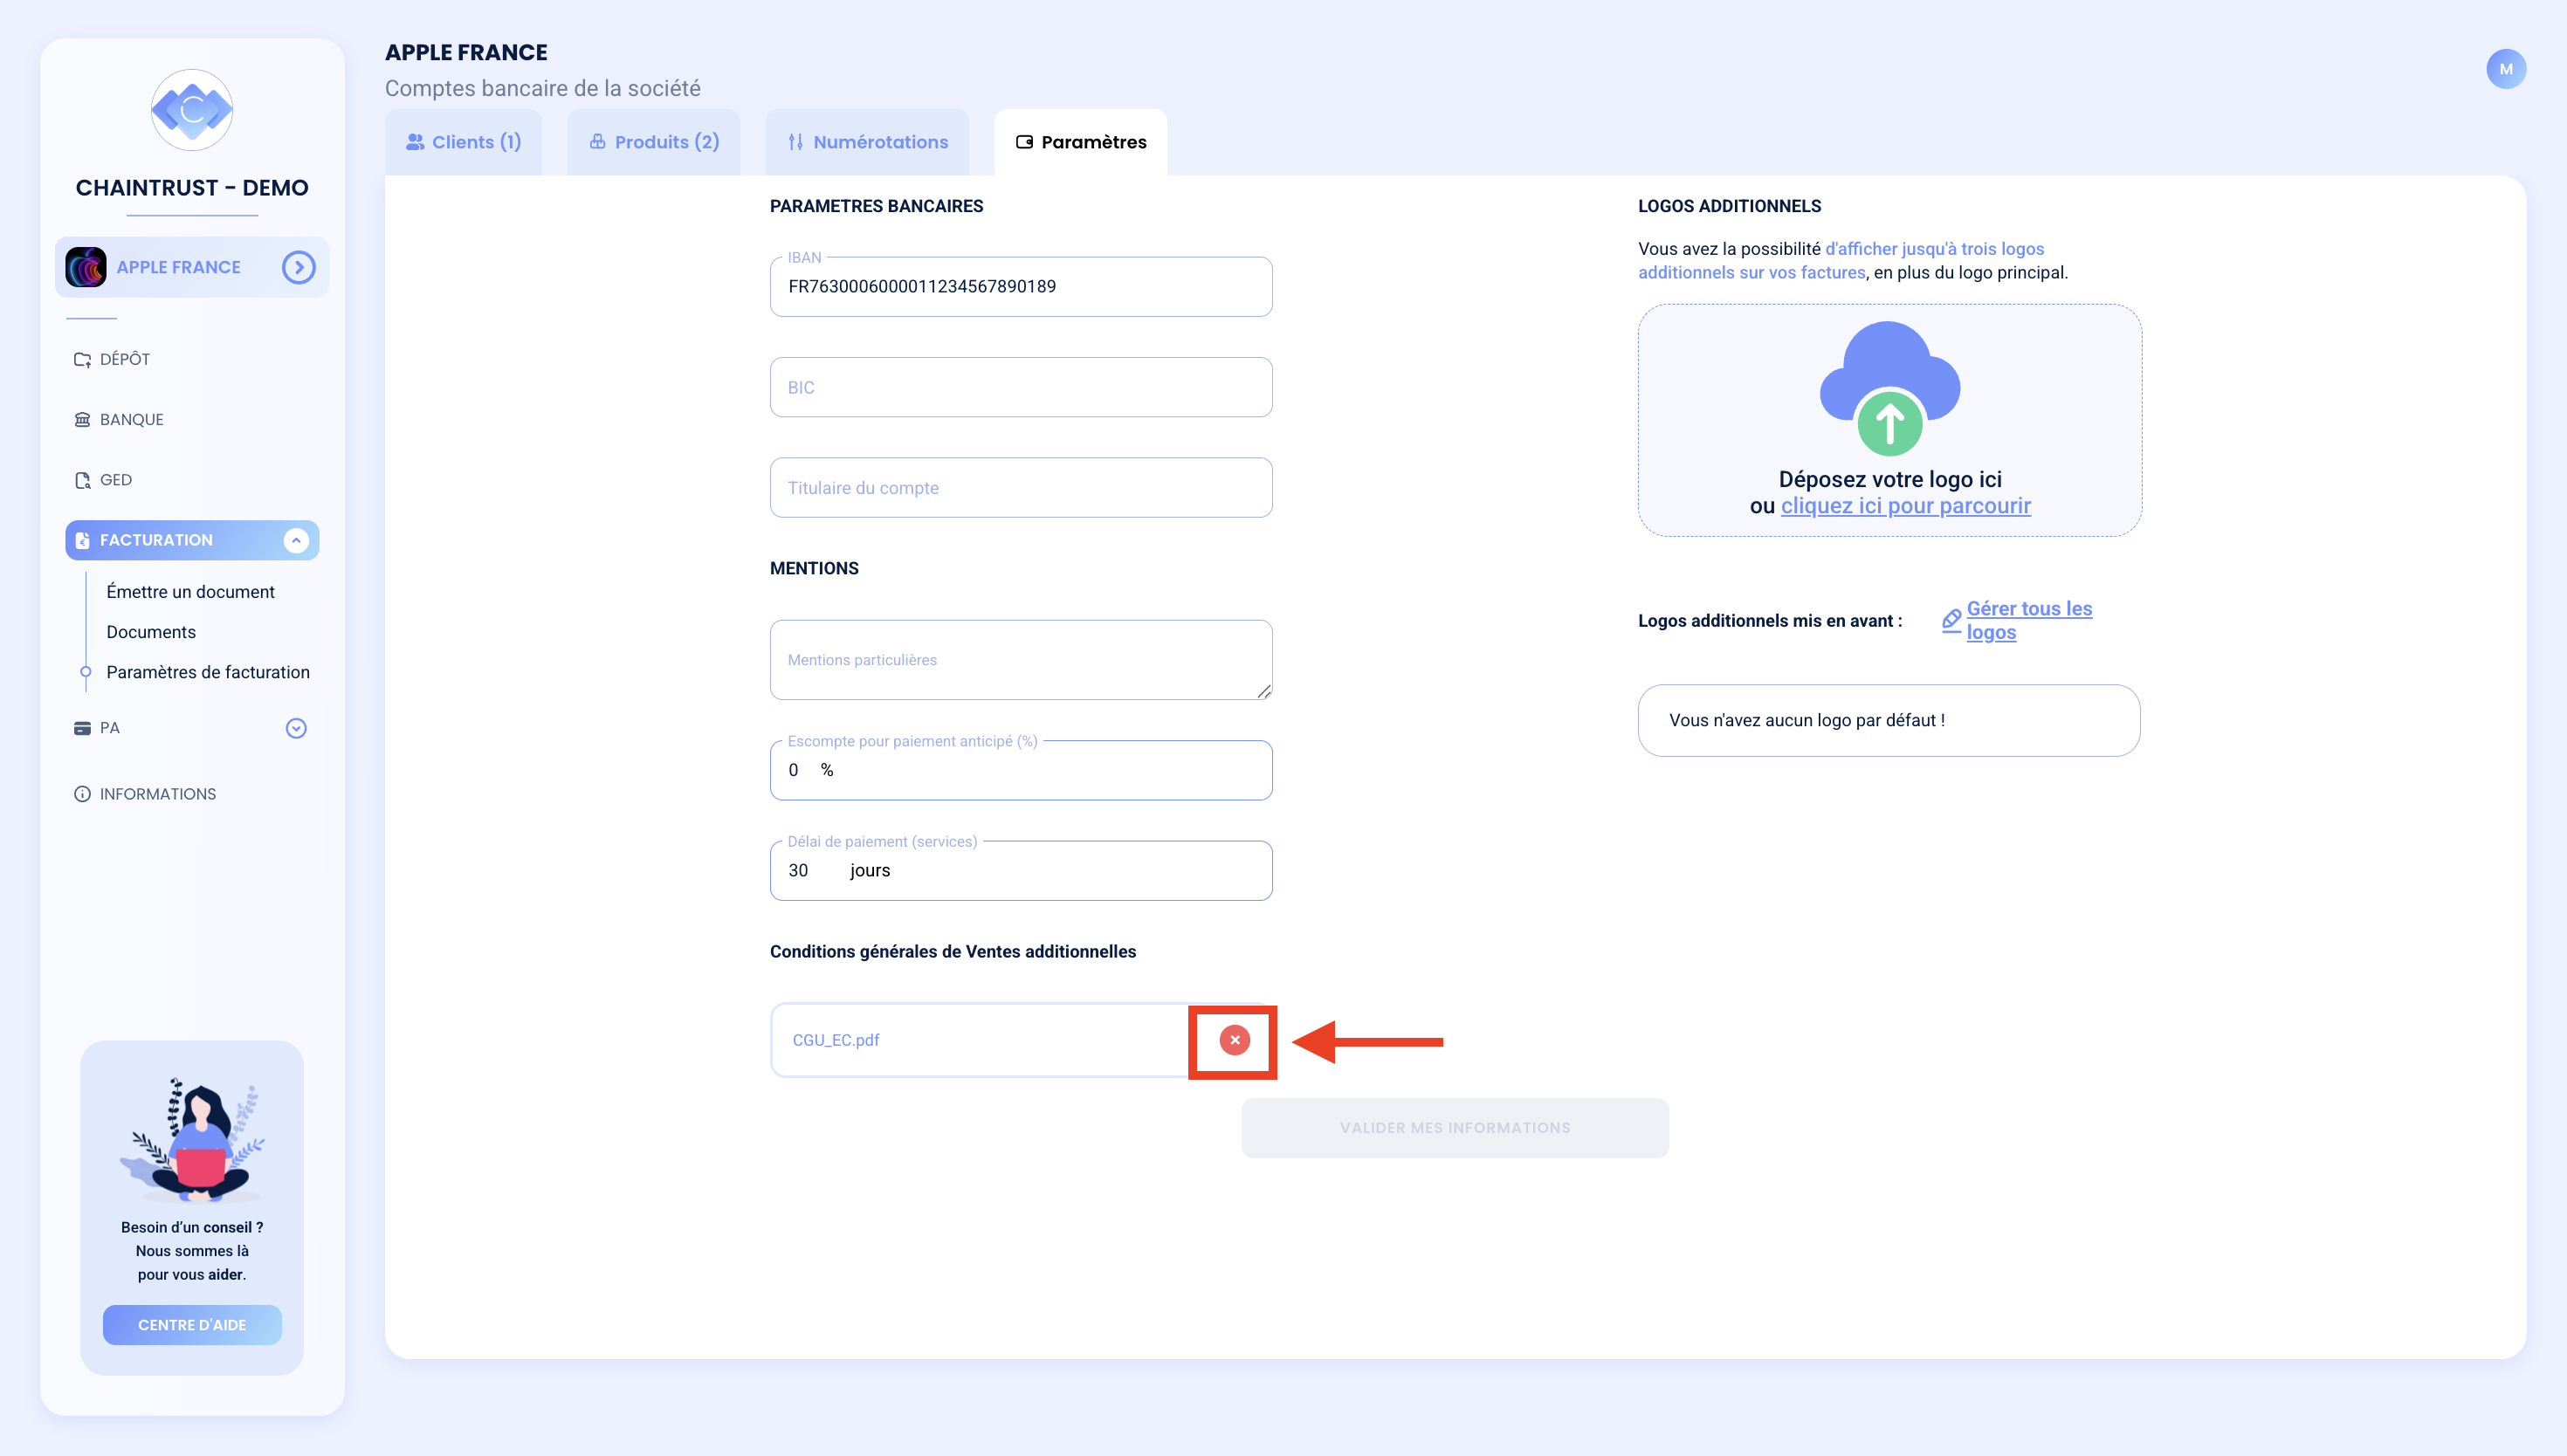Switch to the Produits (2) tab
The width and height of the screenshot is (2567, 1456).
654,142
